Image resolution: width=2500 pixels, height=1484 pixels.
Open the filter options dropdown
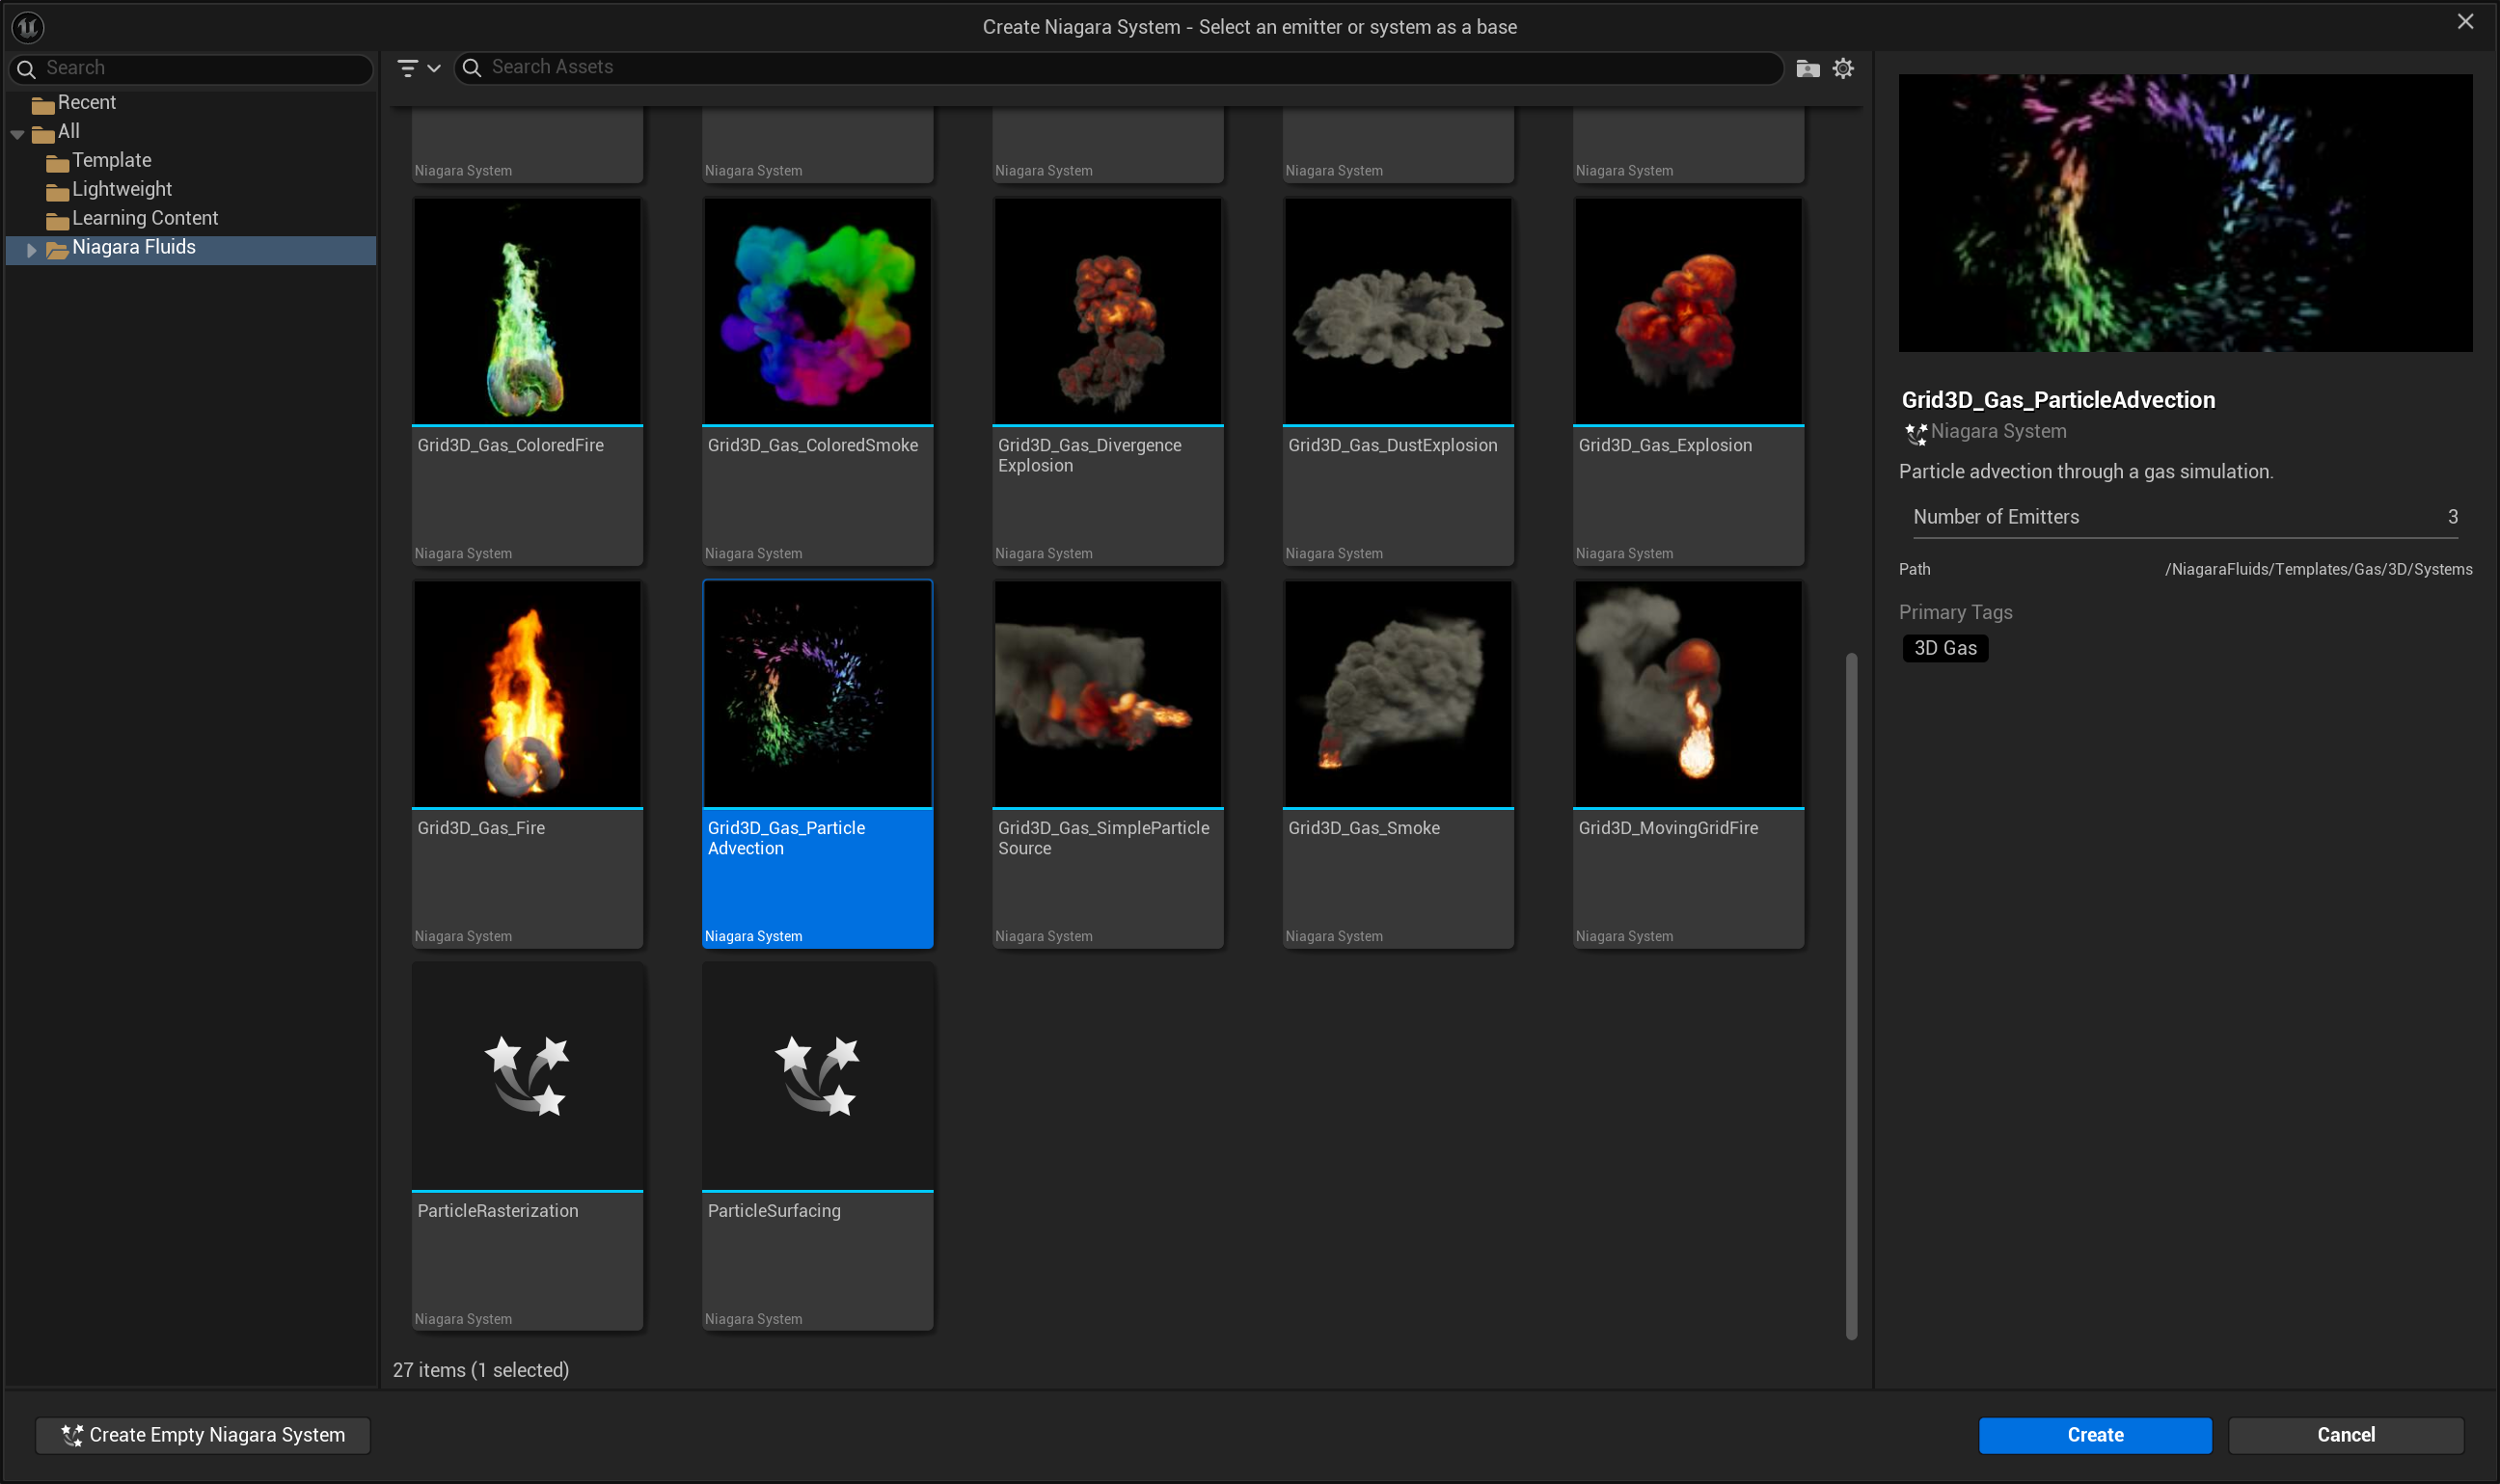418,68
